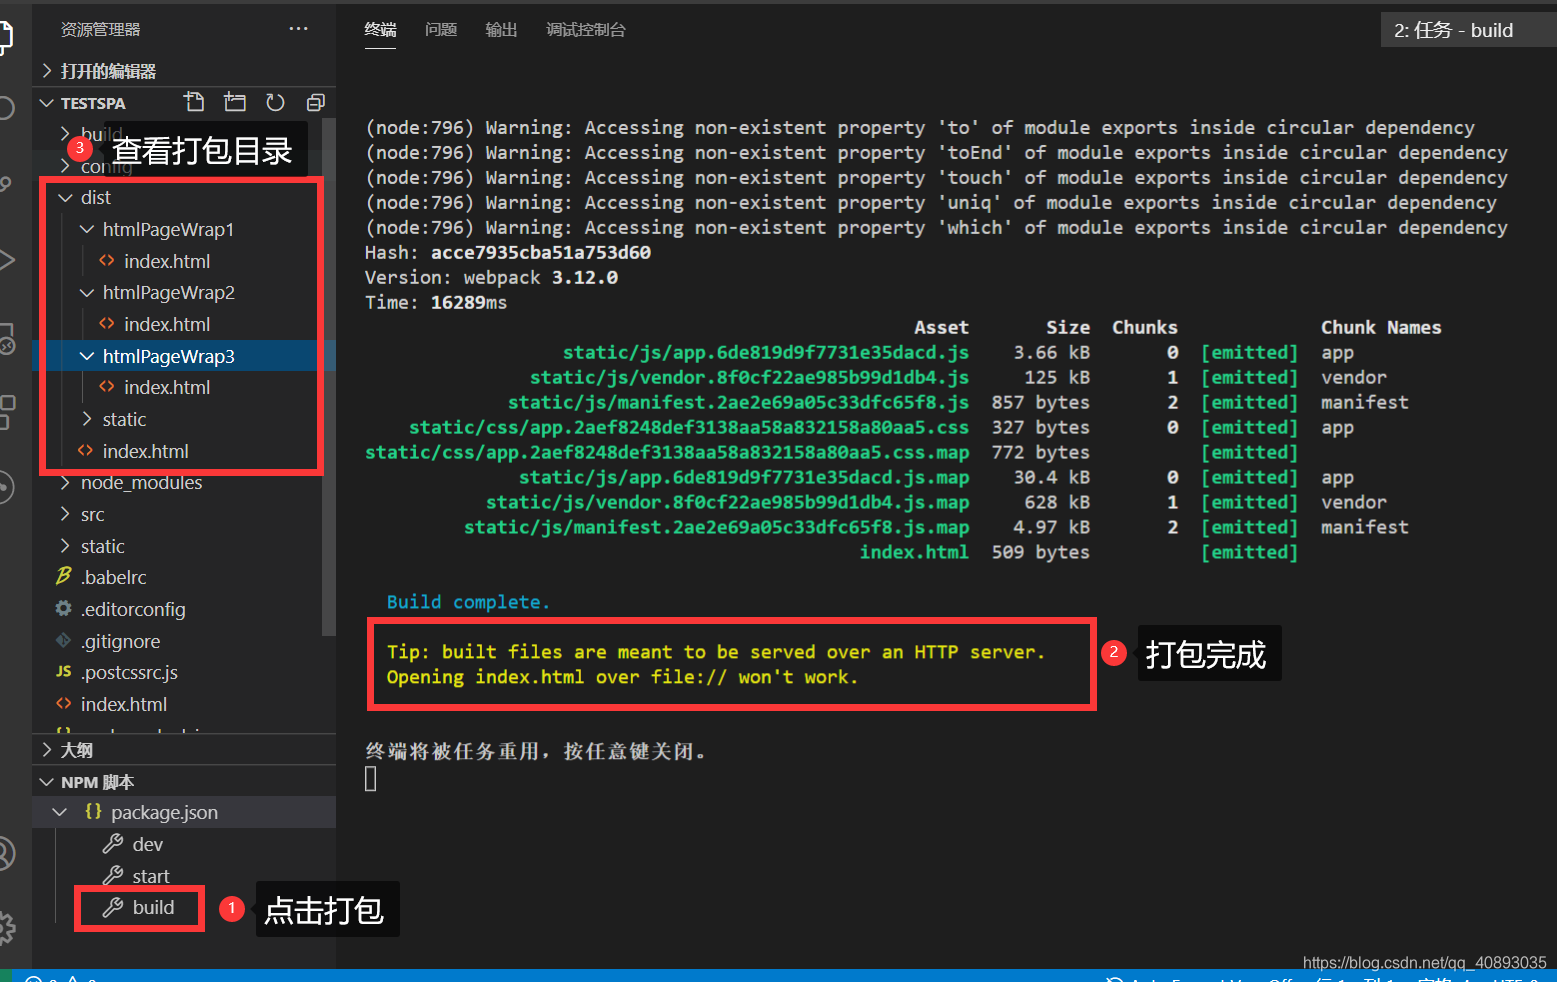Click 'Version: webpack 3.12.0' terminal line
The image size is (1557, 982).
pos(491,277)
